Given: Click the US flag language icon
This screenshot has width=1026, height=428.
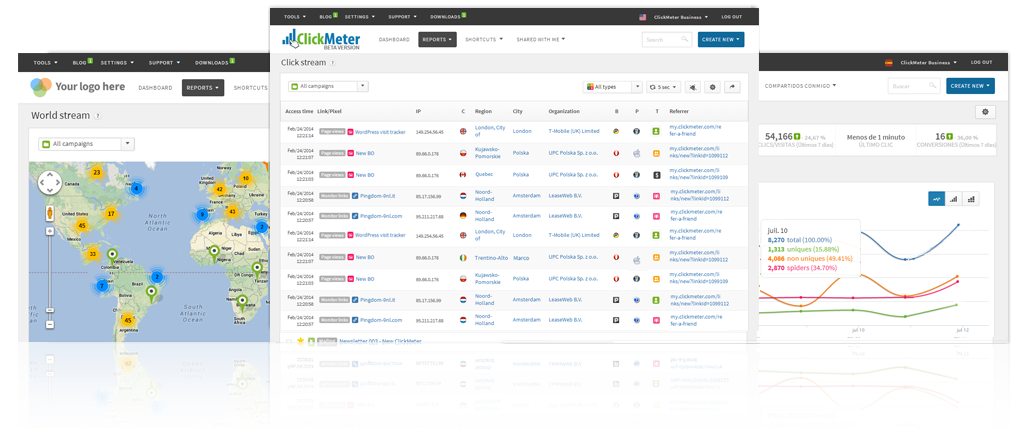Looking at the screenshot, I should (642, 17).
